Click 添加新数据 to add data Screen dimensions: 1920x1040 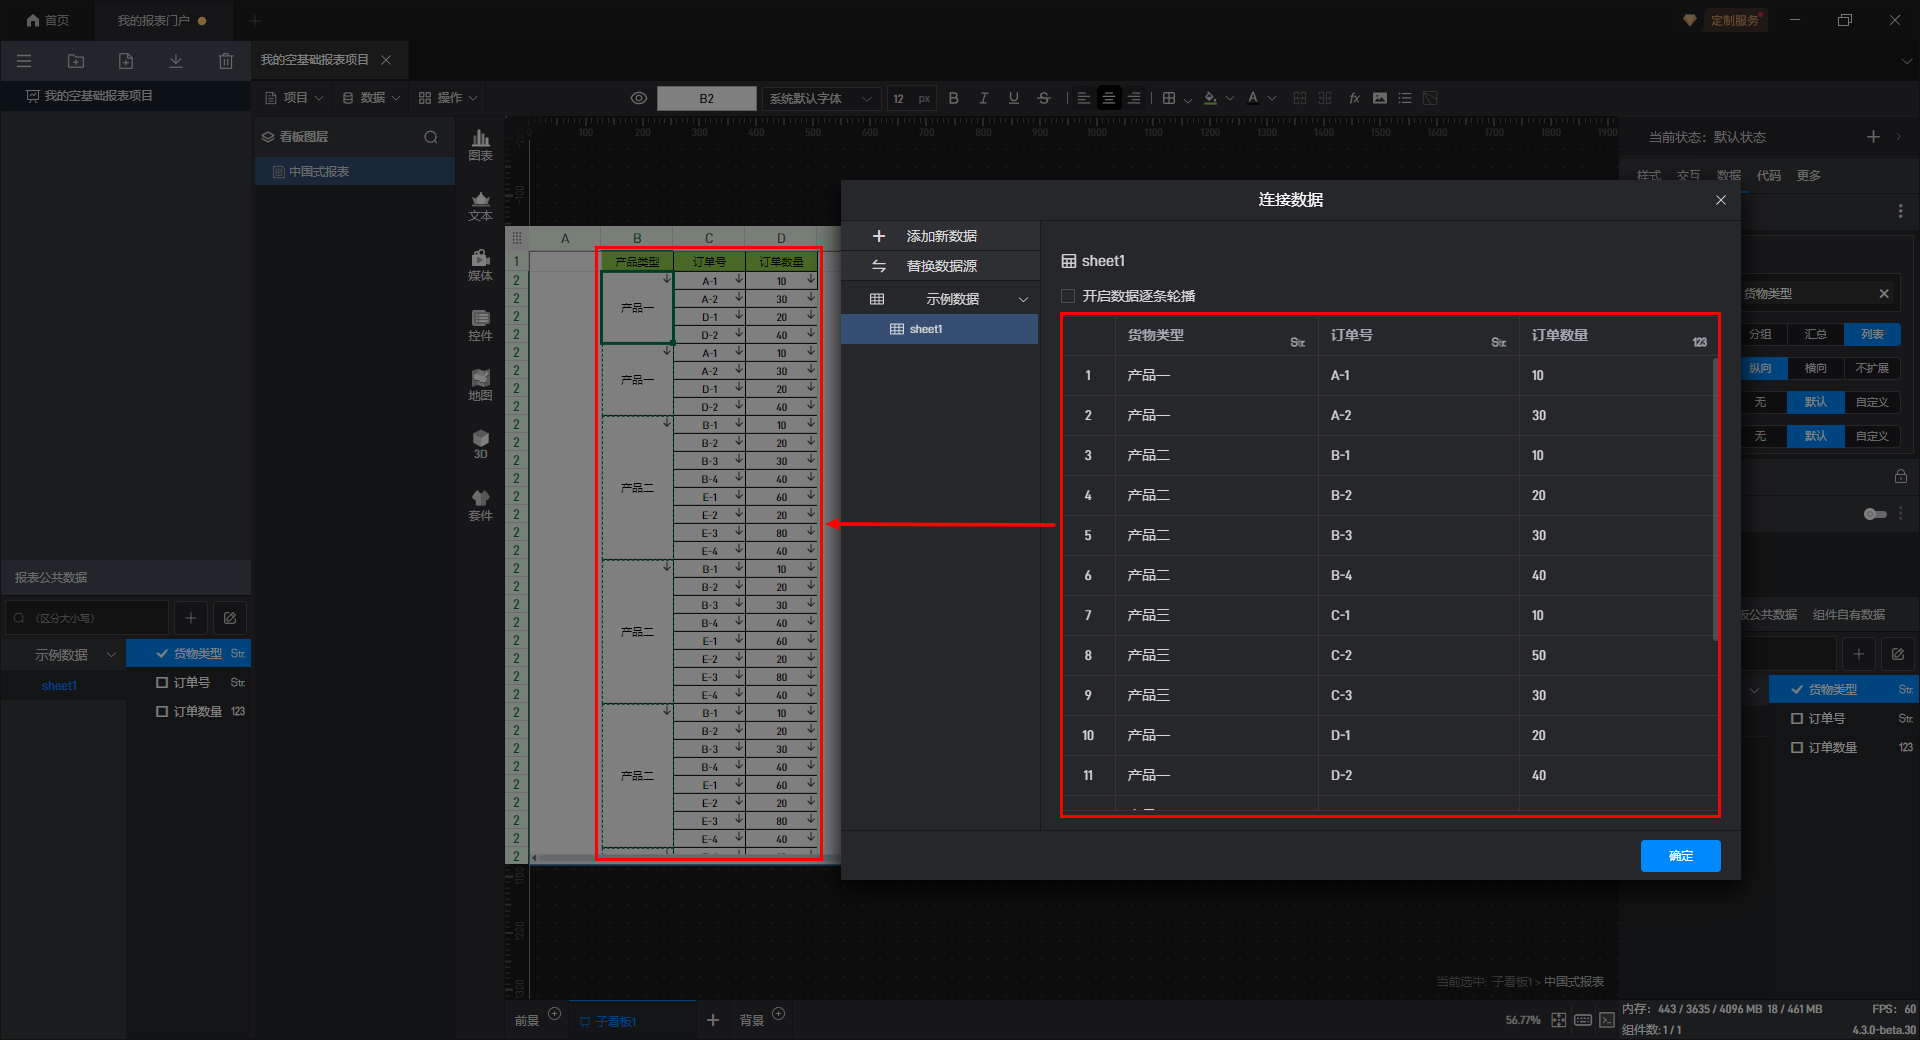point(941,236)
